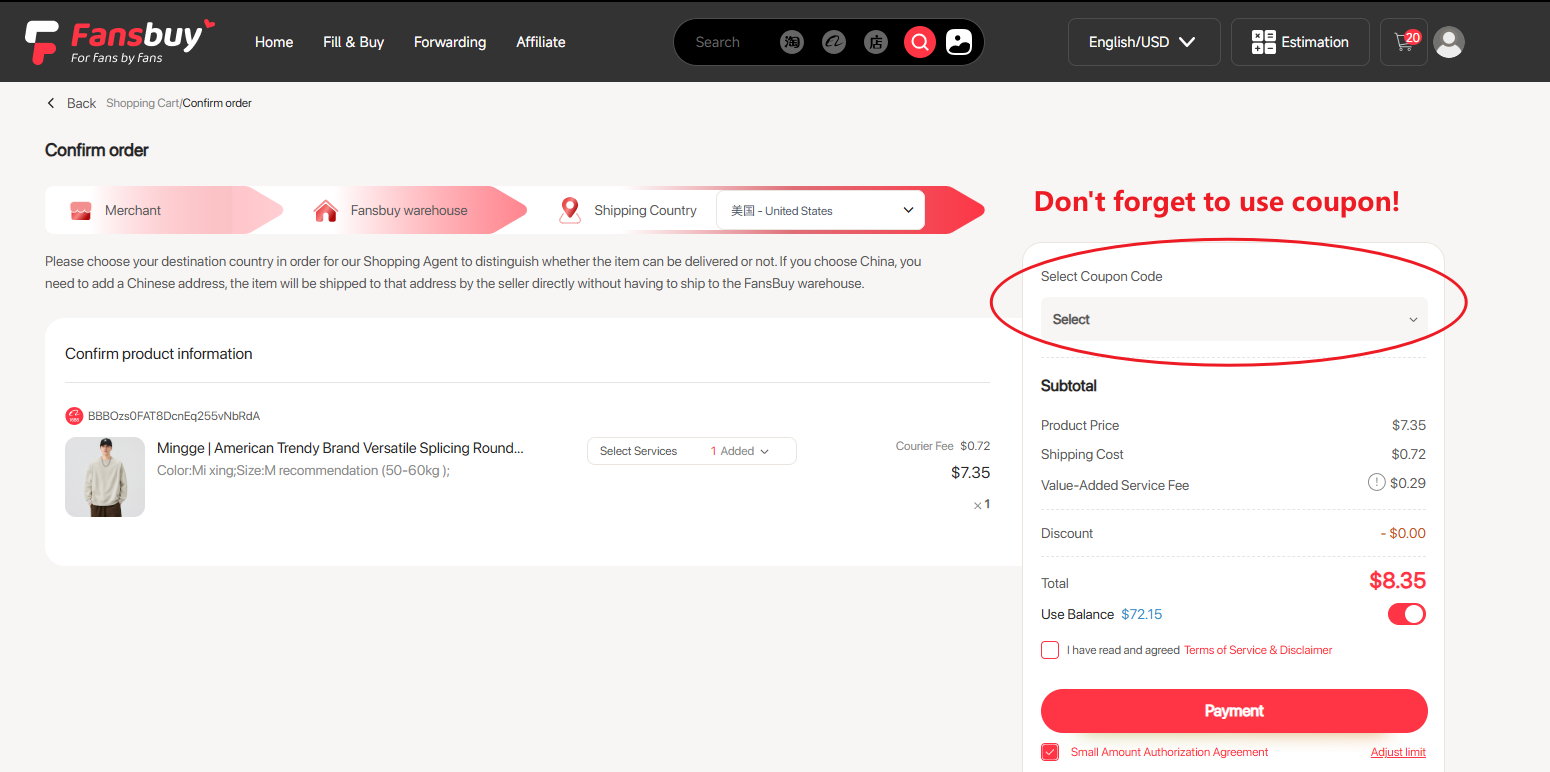Click the Payment button
Viewport: 1550px width, 772px height.
pyautogui.click(x=1234, y=711)
